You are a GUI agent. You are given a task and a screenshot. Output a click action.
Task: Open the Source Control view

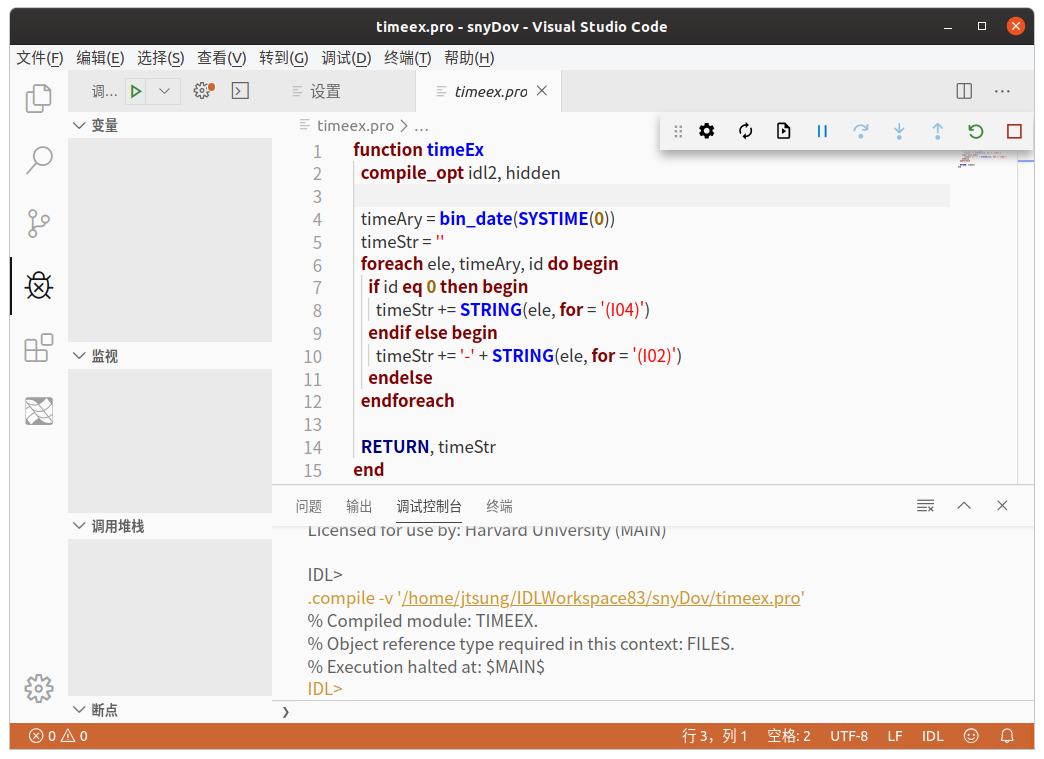pos(39,223)
